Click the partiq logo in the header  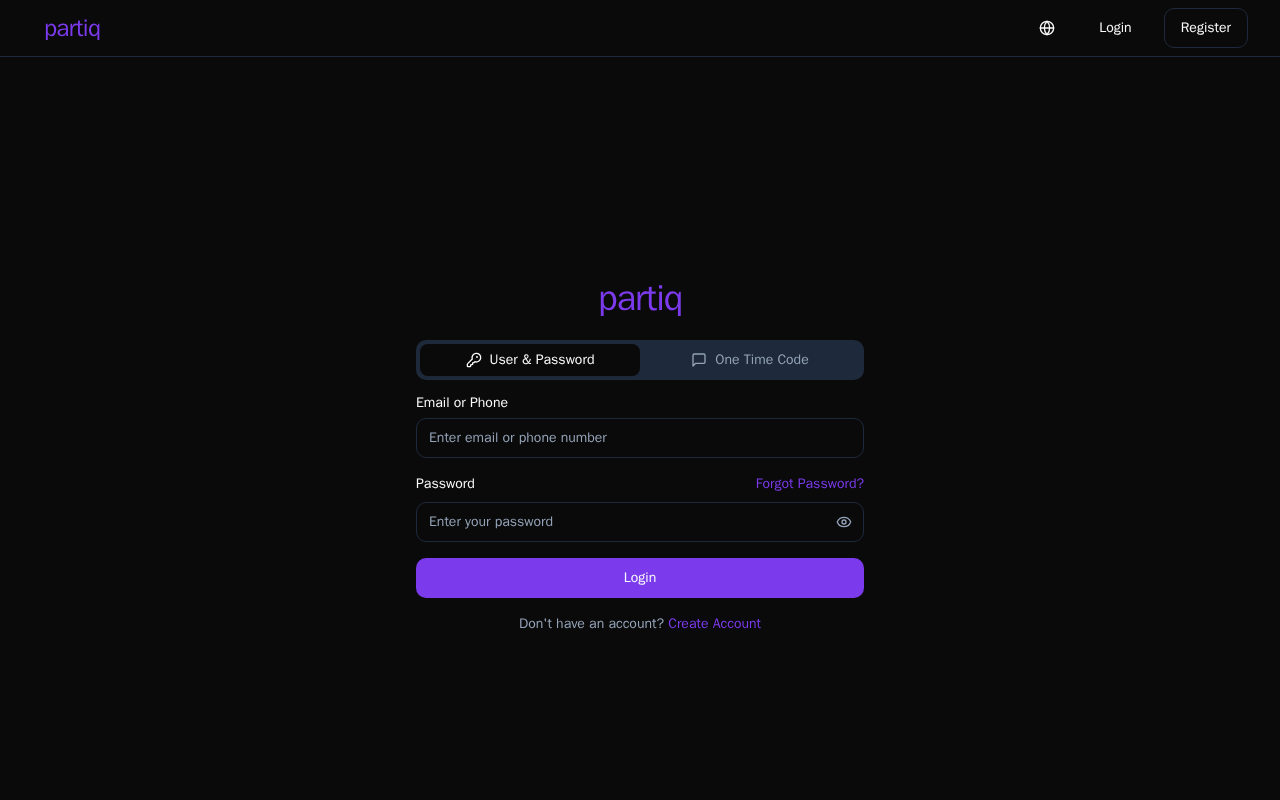coord(72,28)
